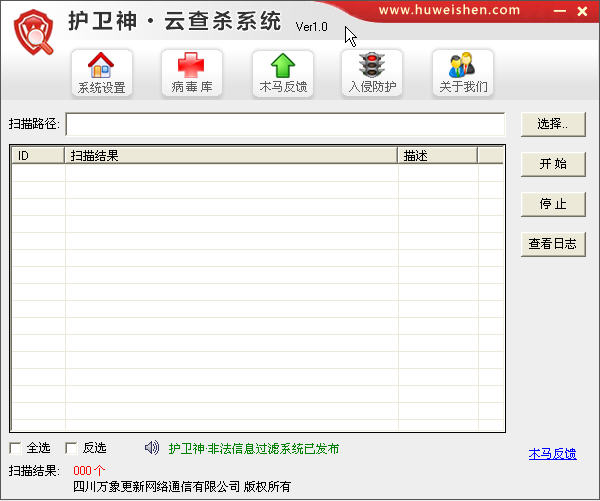Sort by the ID column header

coord(38,155)
